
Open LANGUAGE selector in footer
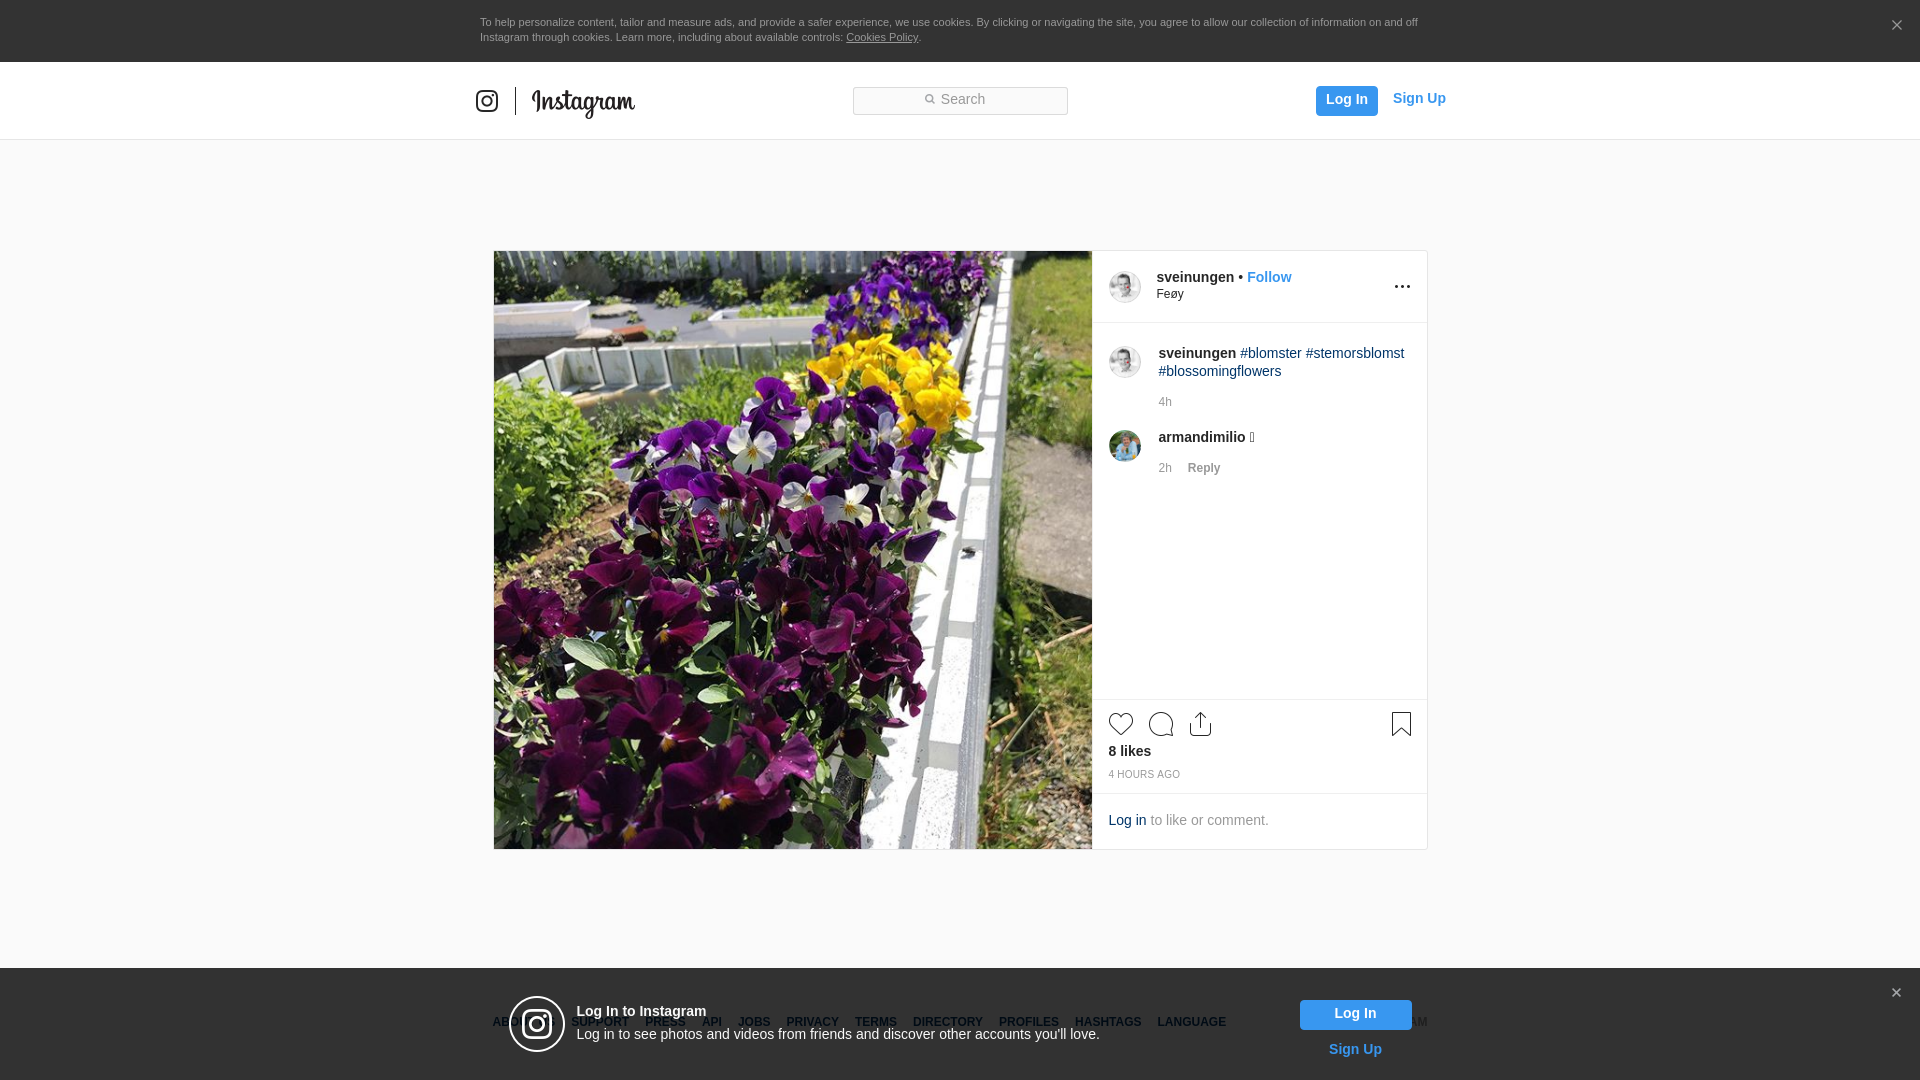point(1191,1022)
